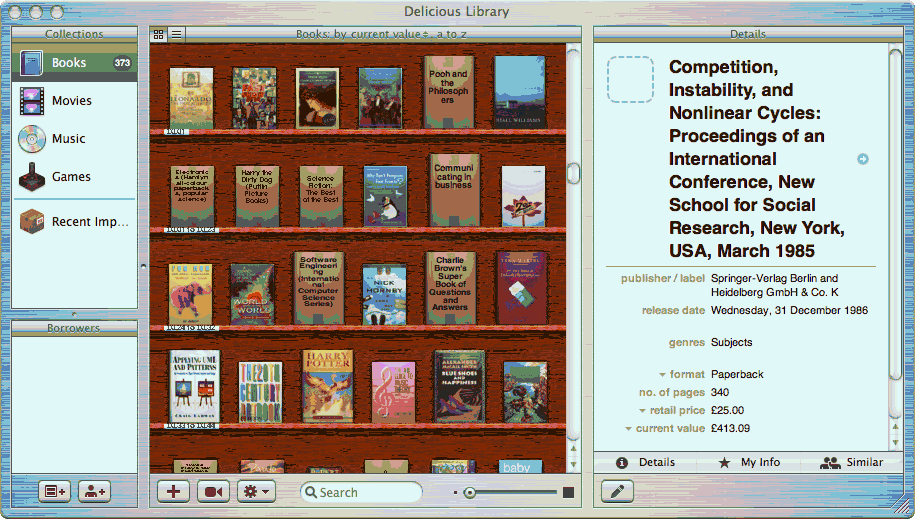Select the pink treble clef book
Image resolution: width=915 pixels, height=519 pixels.
click(x=393, y=392)
